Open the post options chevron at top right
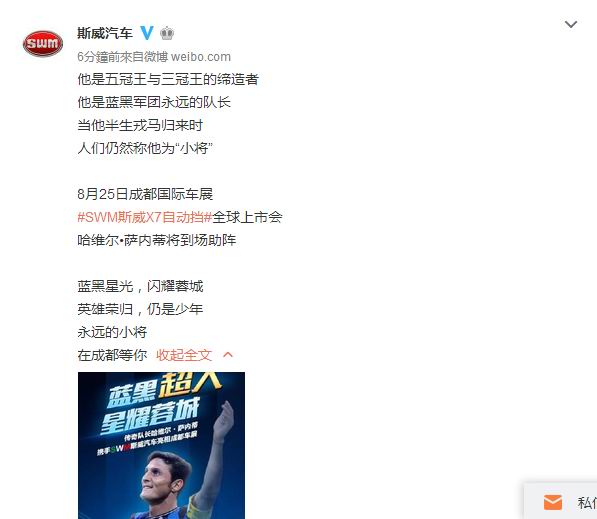597x519 pixels. coord(571,25)
